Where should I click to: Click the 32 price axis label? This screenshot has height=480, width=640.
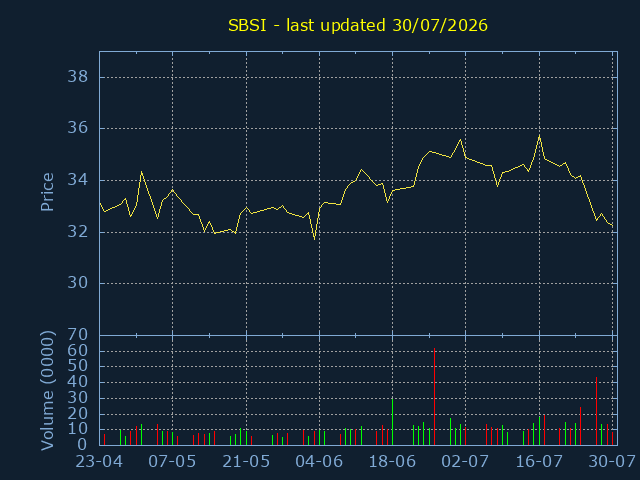[78, 232]
